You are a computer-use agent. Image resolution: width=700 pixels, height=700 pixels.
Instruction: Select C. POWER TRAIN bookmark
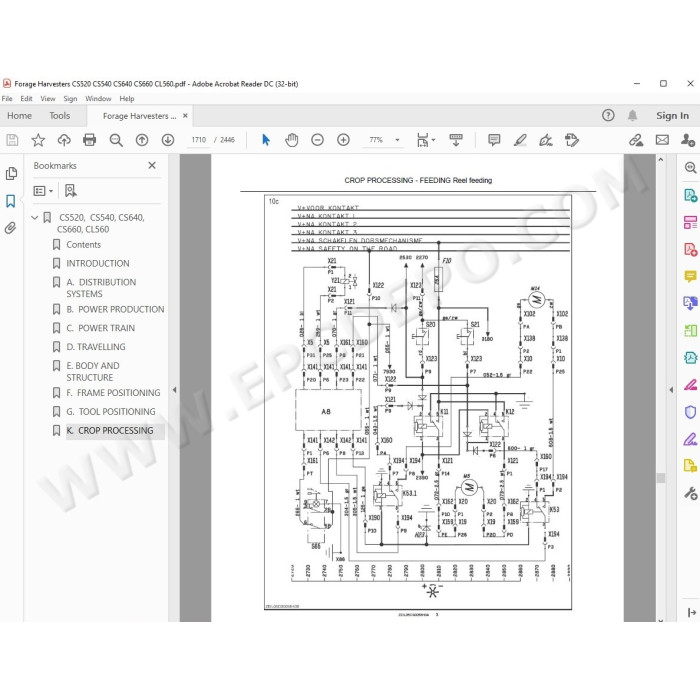coord(100,328)
